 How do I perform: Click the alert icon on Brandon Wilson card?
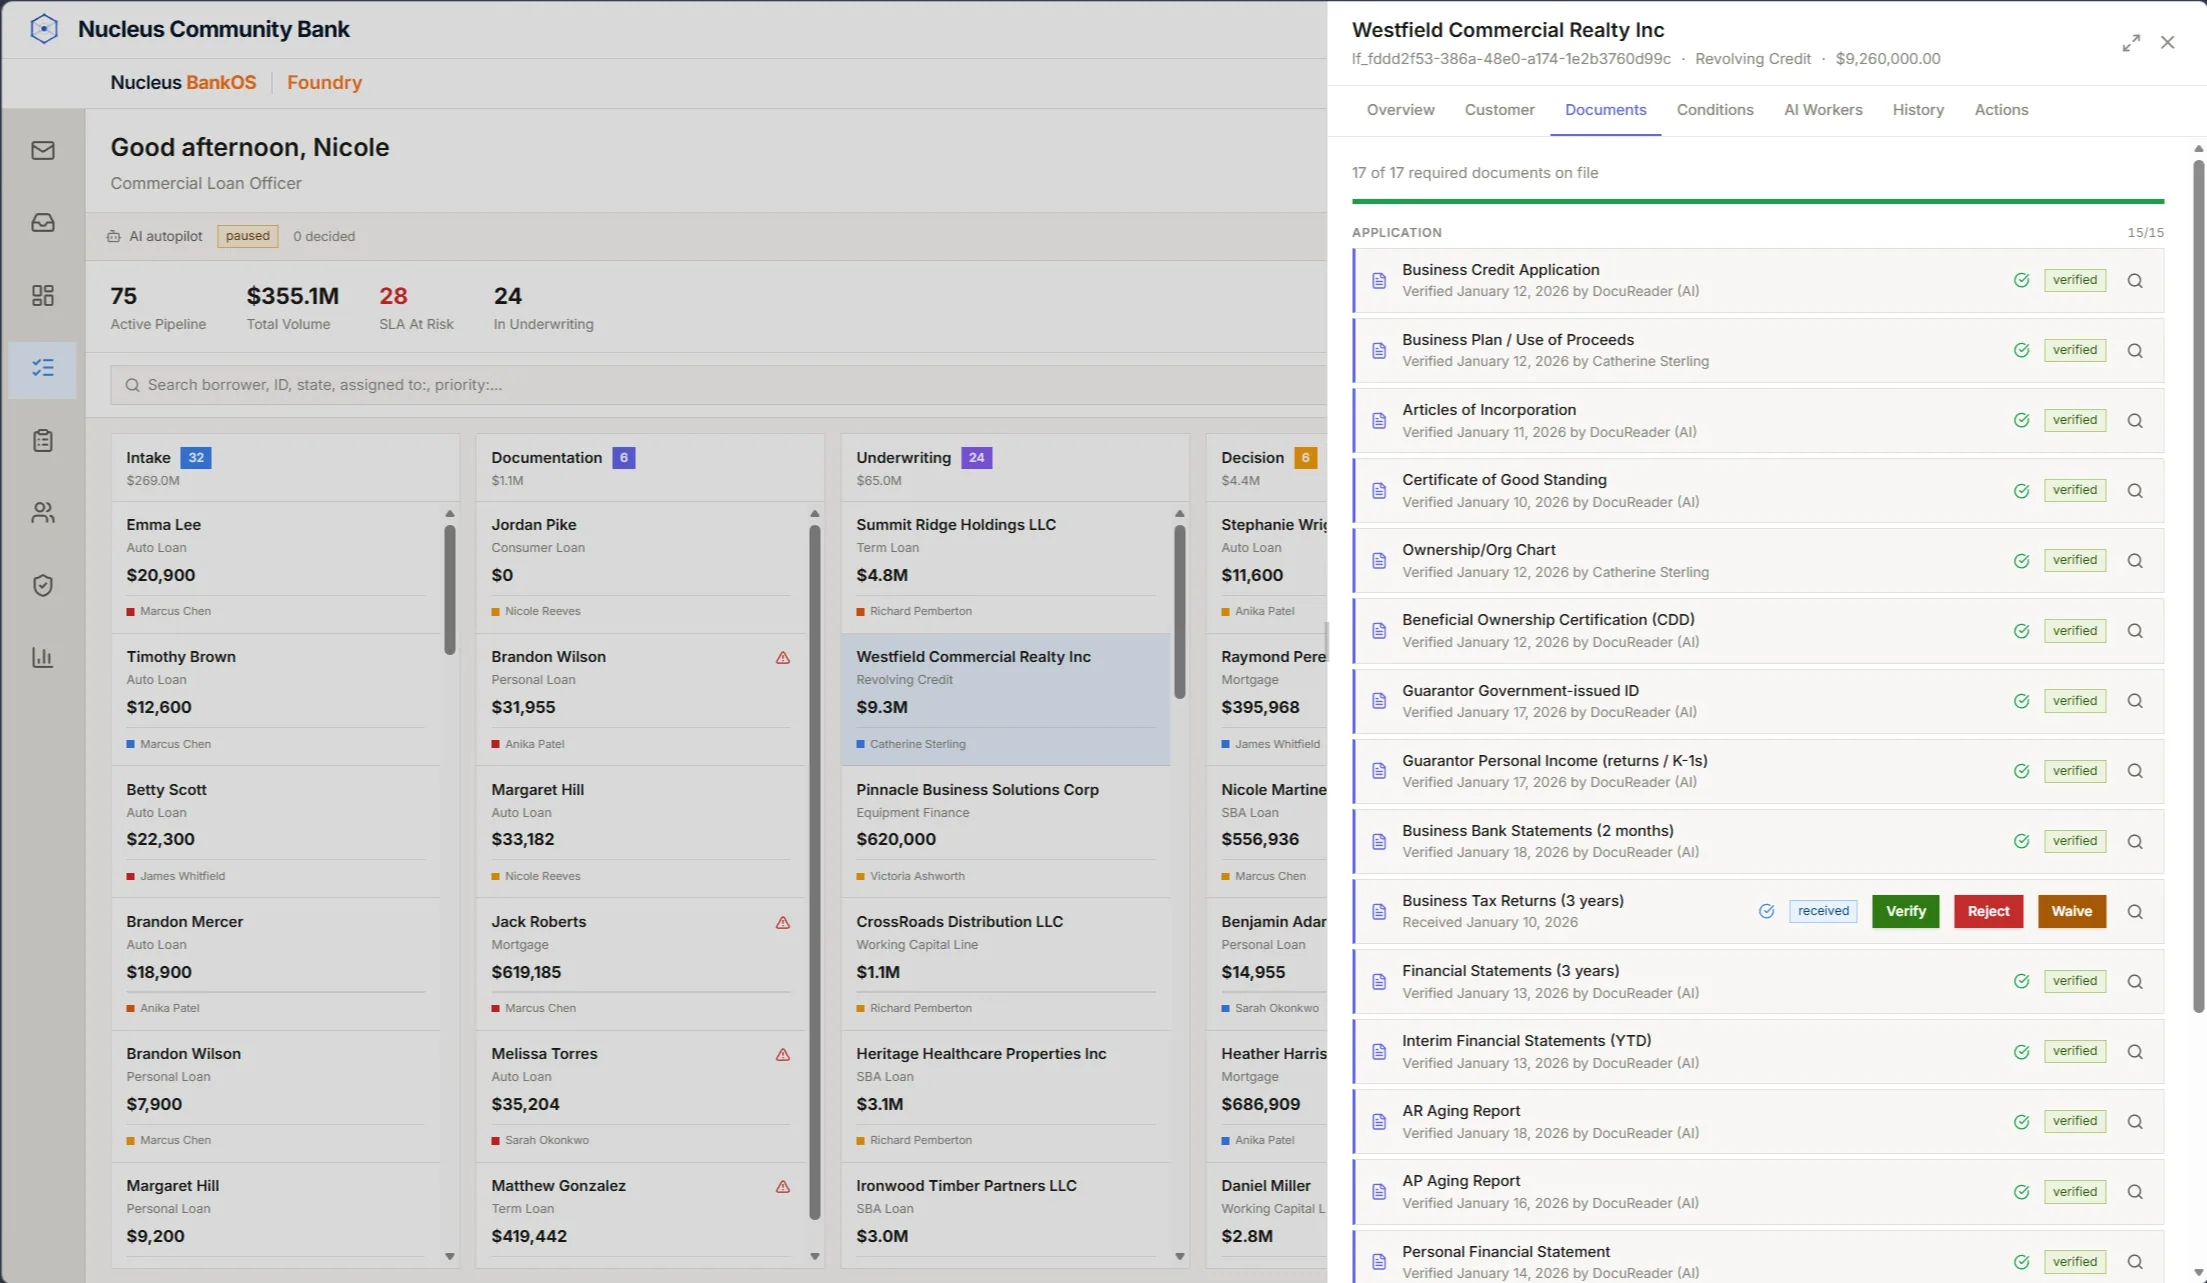(x=783, y=658)
